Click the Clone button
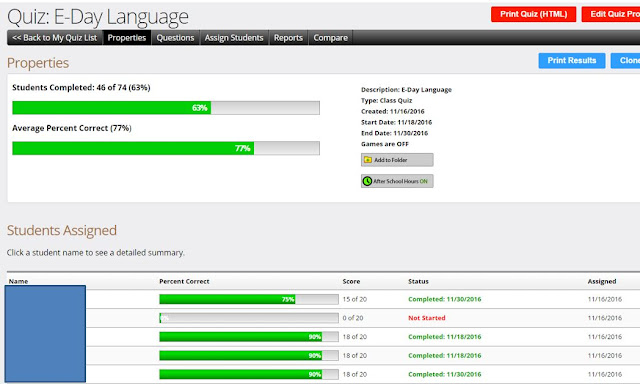640x384 pixels. (x=626, y=60)
